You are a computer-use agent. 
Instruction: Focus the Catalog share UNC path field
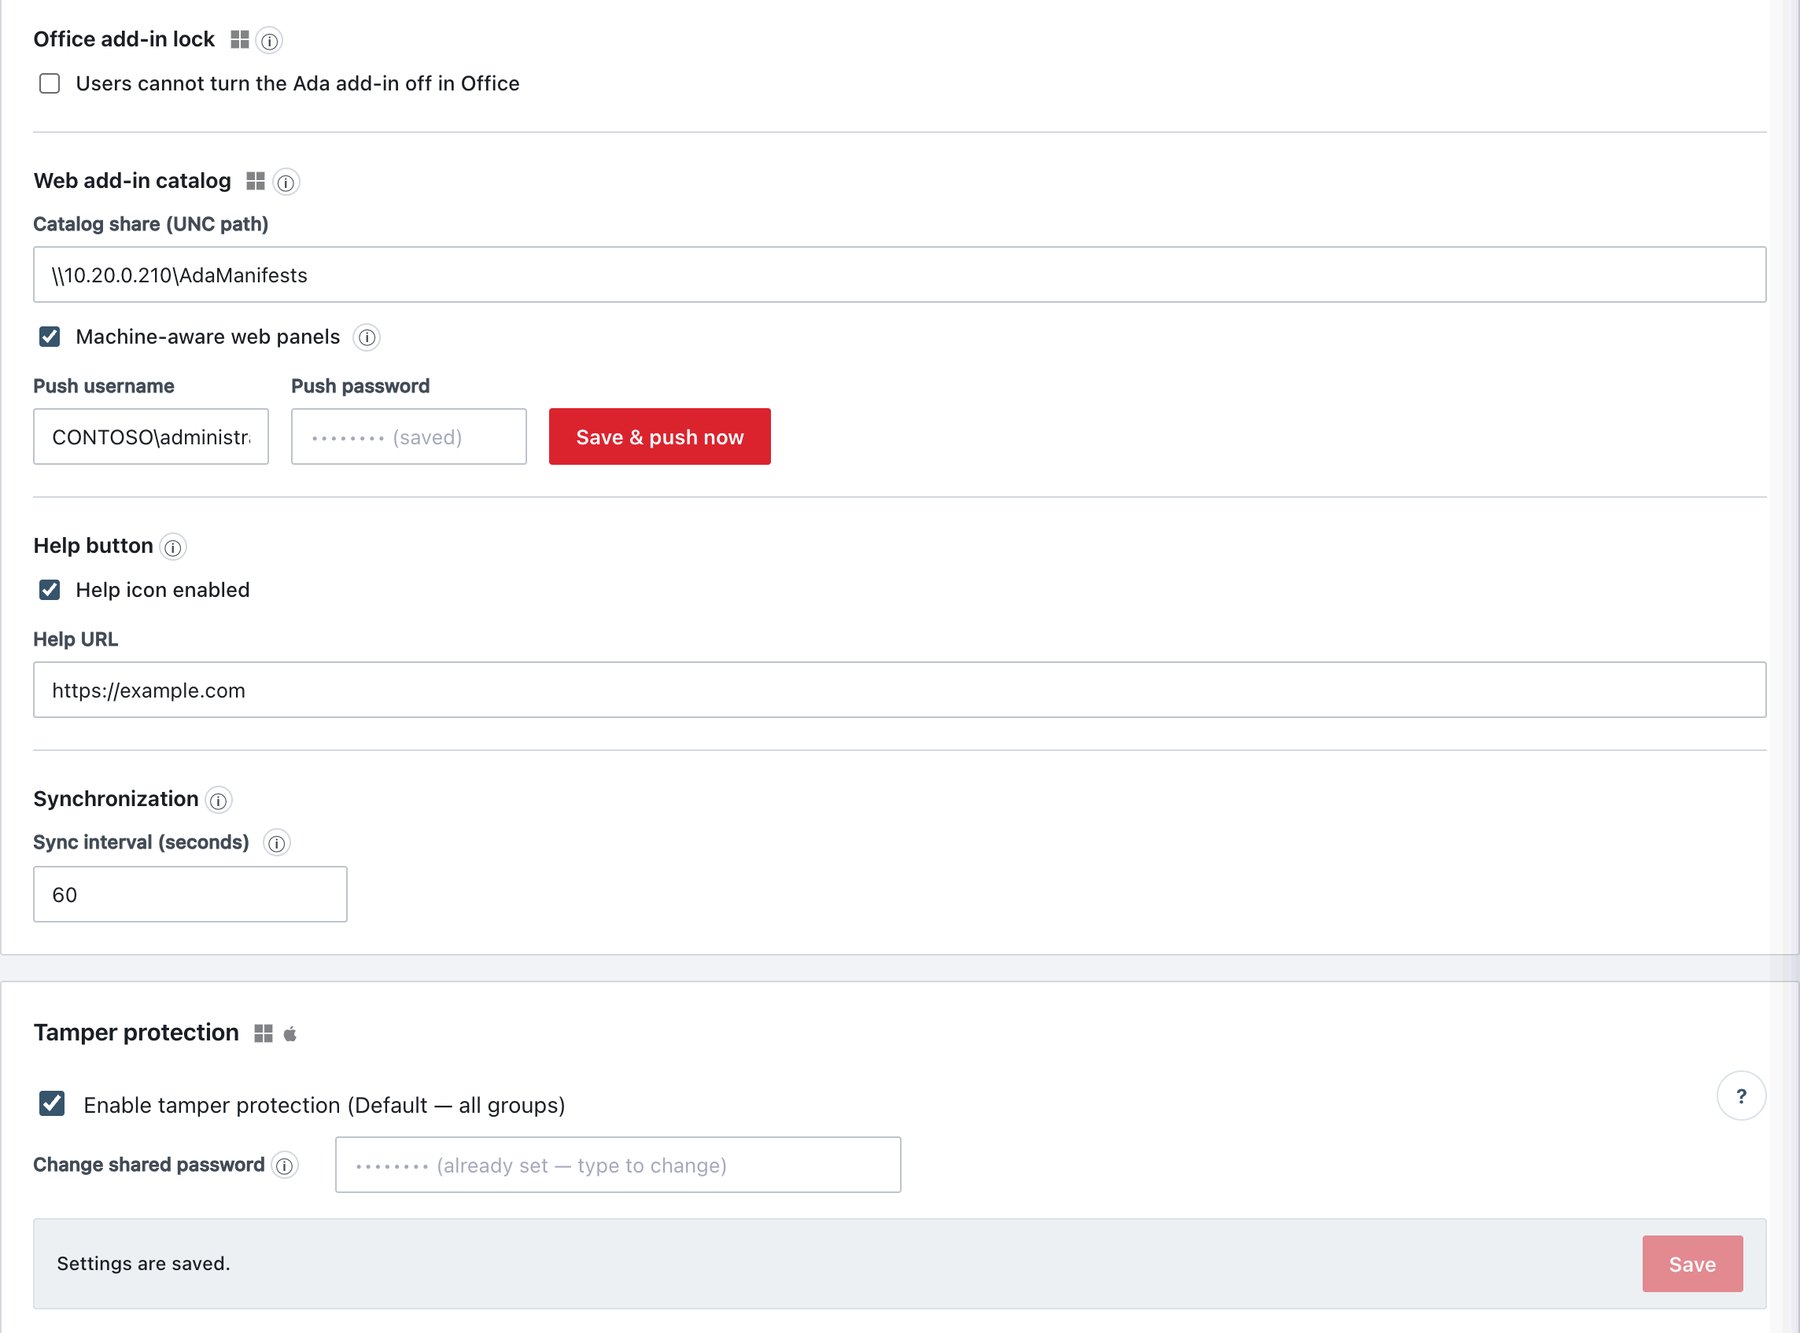click(x=900, y=275)
